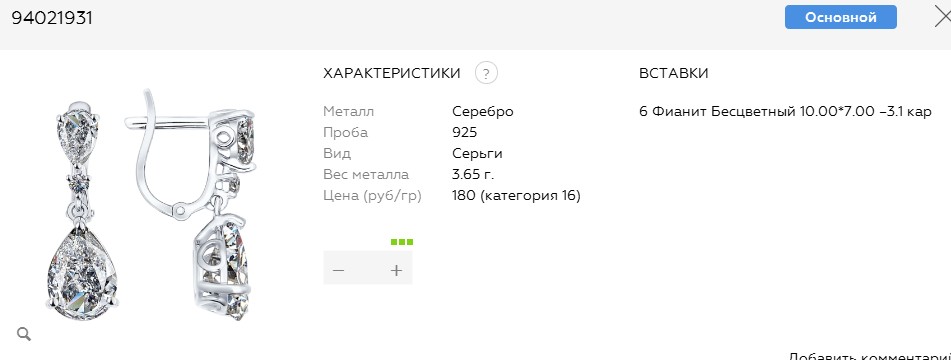
Task: Open the Добавить комментарий link
Action: tap(870, 355)
